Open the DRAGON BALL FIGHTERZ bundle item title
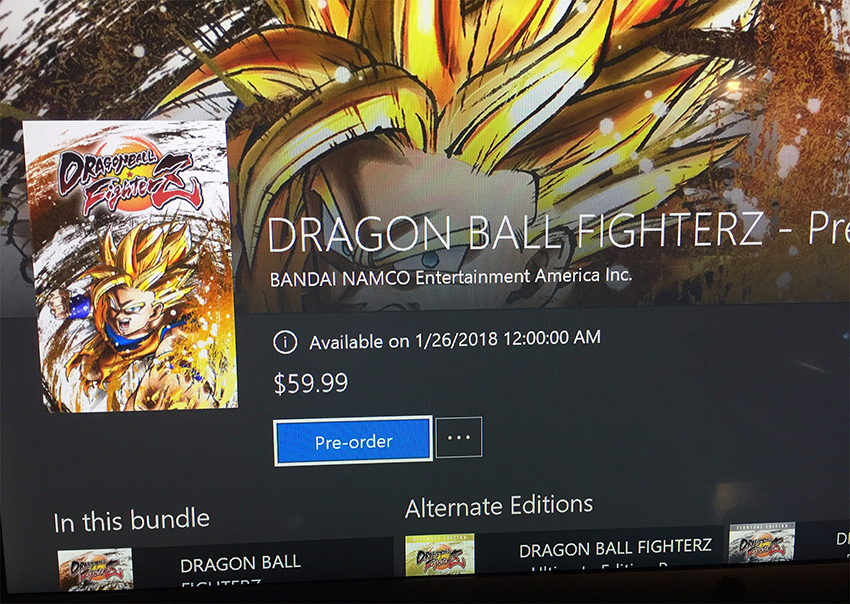This screenshot has height=604, width=850. coord(240,569)
